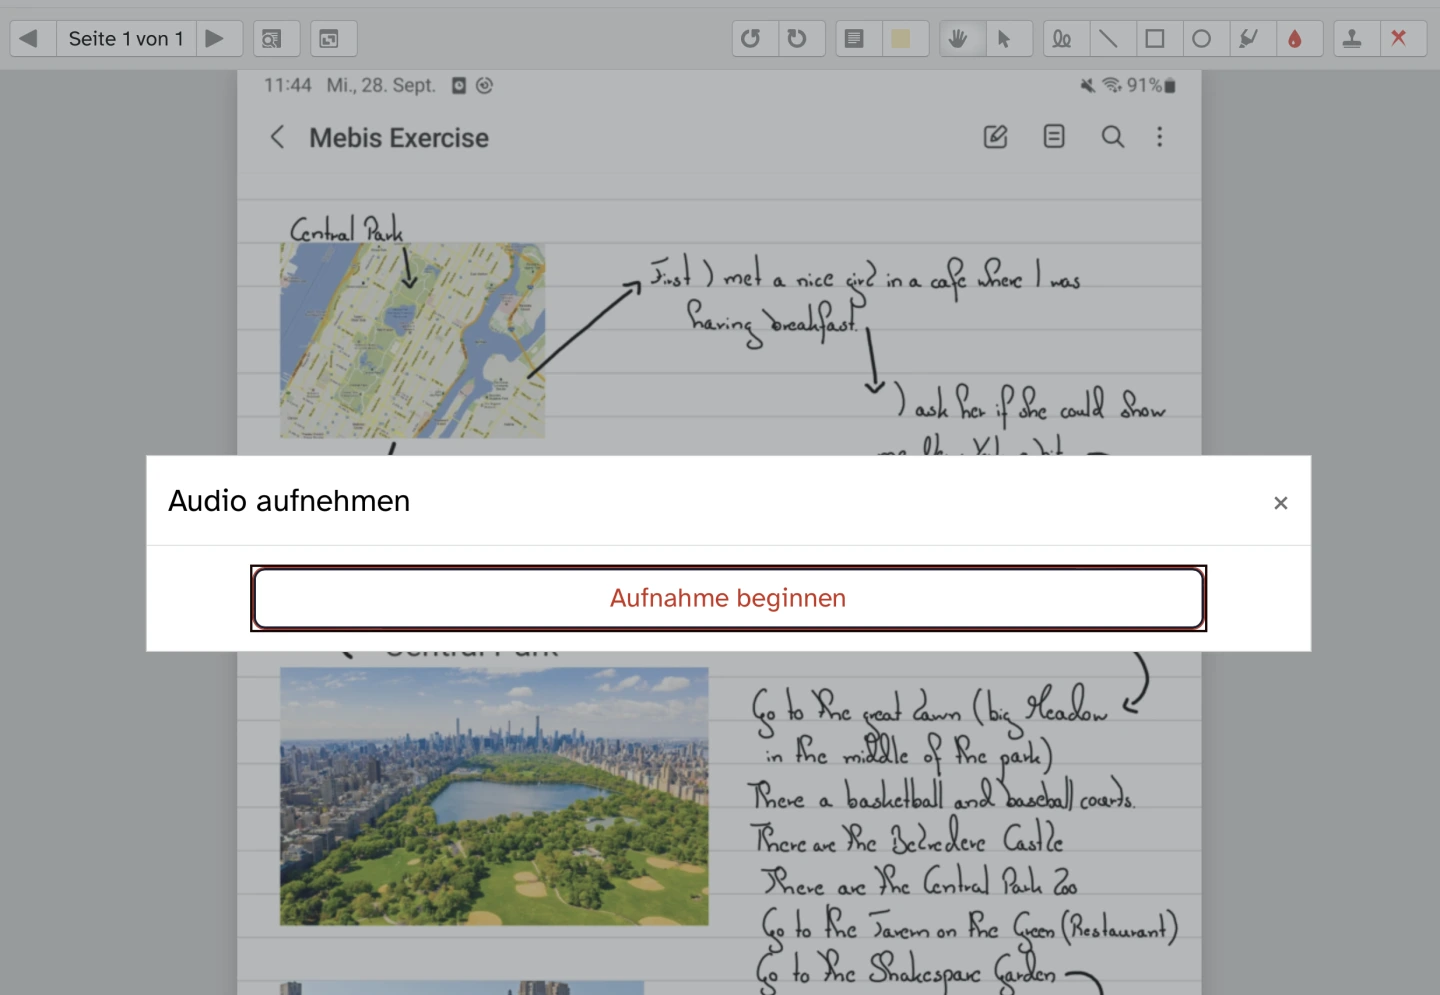Select the comment note tool

pos(854,39)
